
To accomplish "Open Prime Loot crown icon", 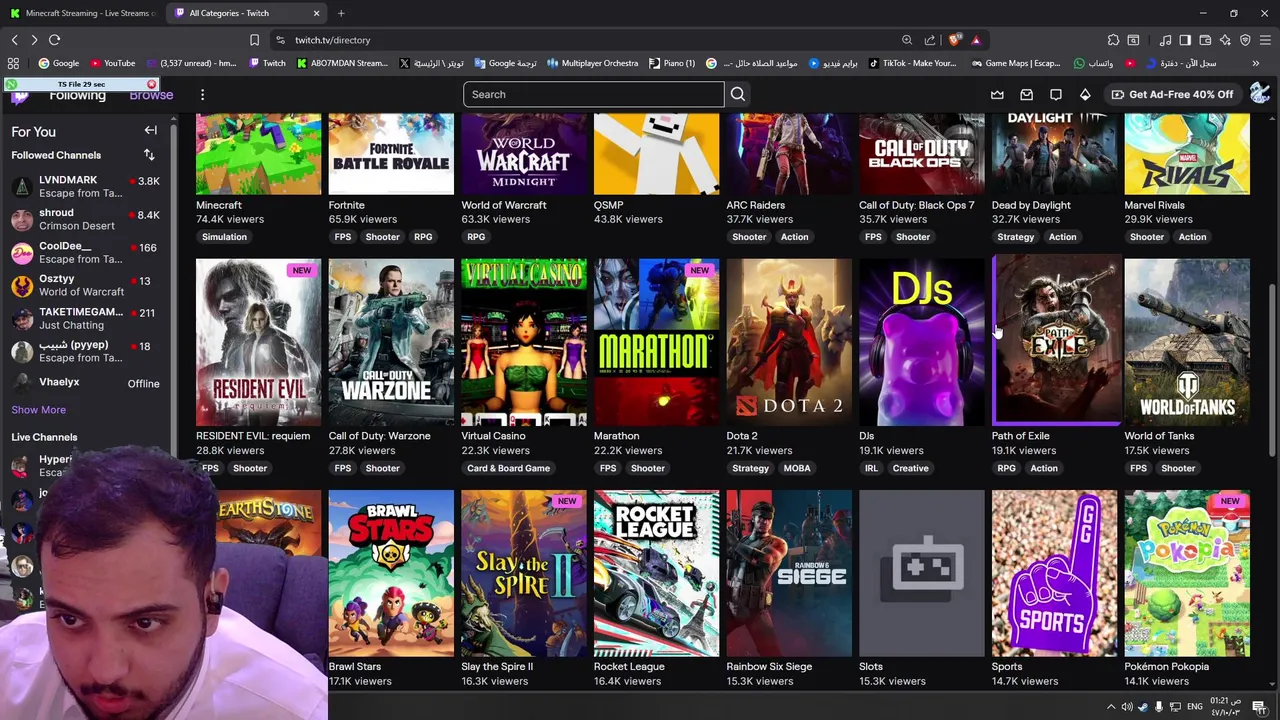I will [997, 94].
